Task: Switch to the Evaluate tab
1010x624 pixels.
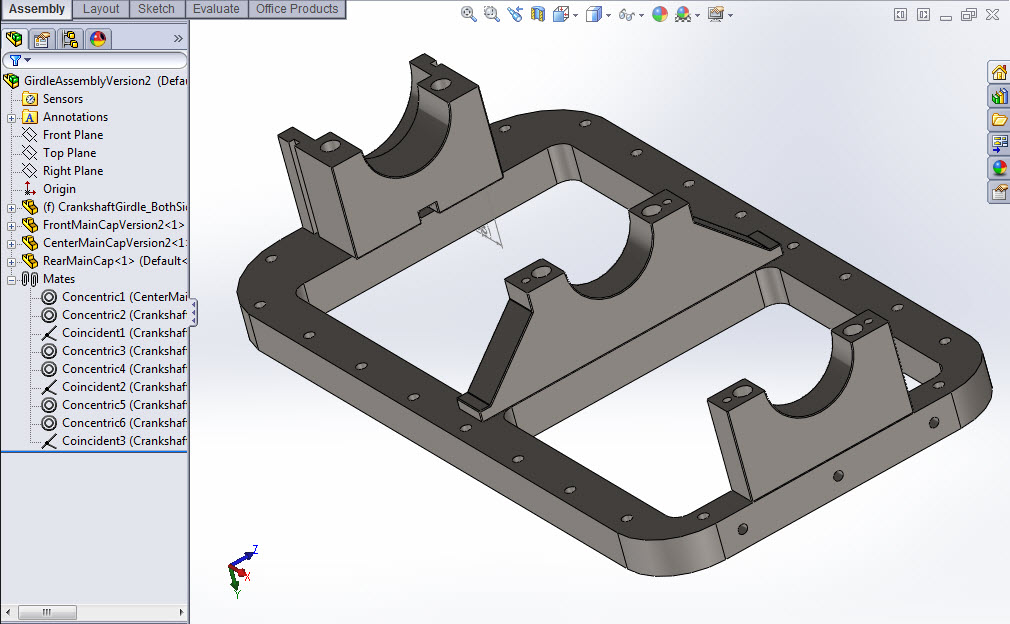Action: click(x=216, y=9)
